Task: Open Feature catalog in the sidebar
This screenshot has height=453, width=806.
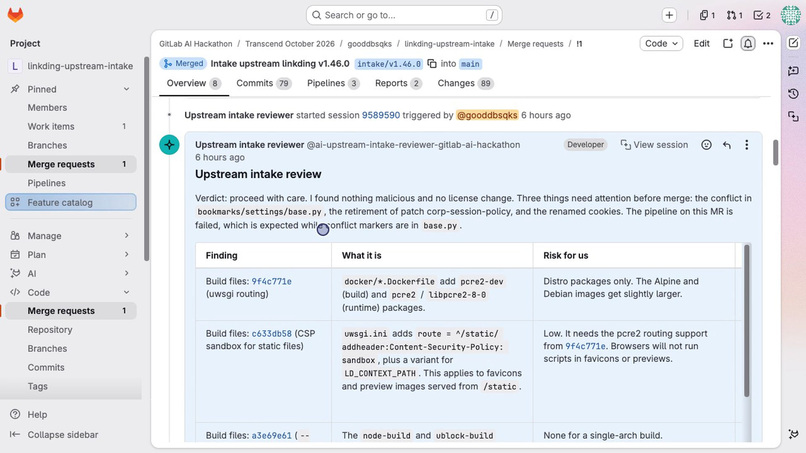Action: (71, 202)
